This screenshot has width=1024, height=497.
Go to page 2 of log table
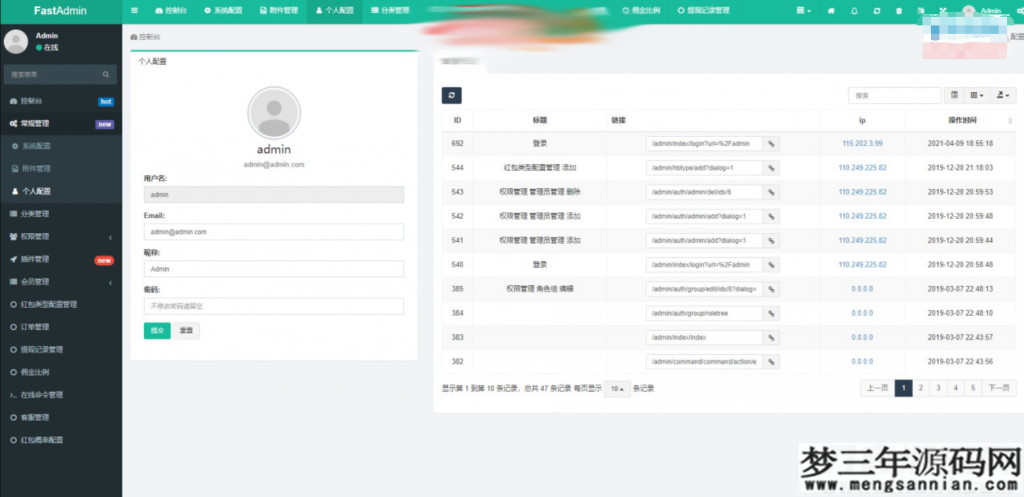coord(921,388)
